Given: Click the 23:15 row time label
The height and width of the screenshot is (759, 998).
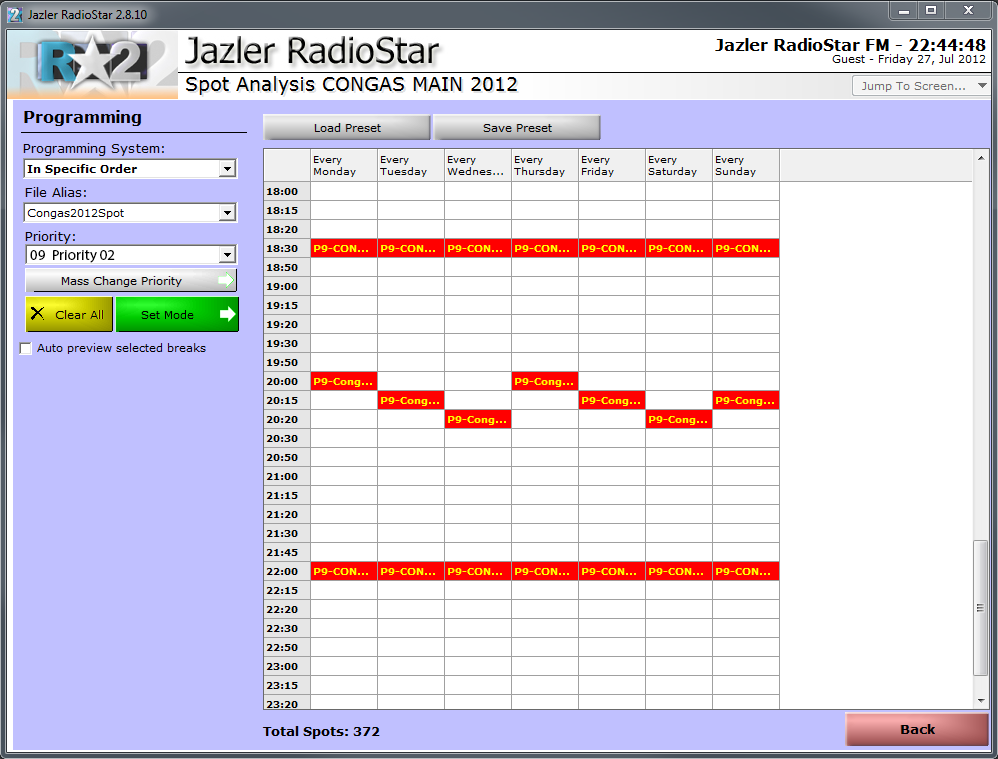Looking at the screenshot, I should click(x=282, y=685).
